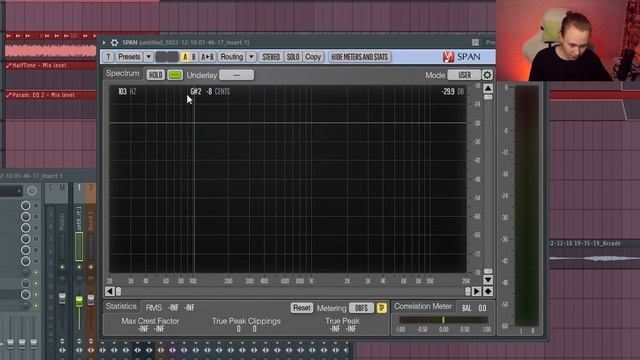Open the detached window icon in SPAN title bar
Image resolution: width=640 pixels, height=360 pixels.
476,42
